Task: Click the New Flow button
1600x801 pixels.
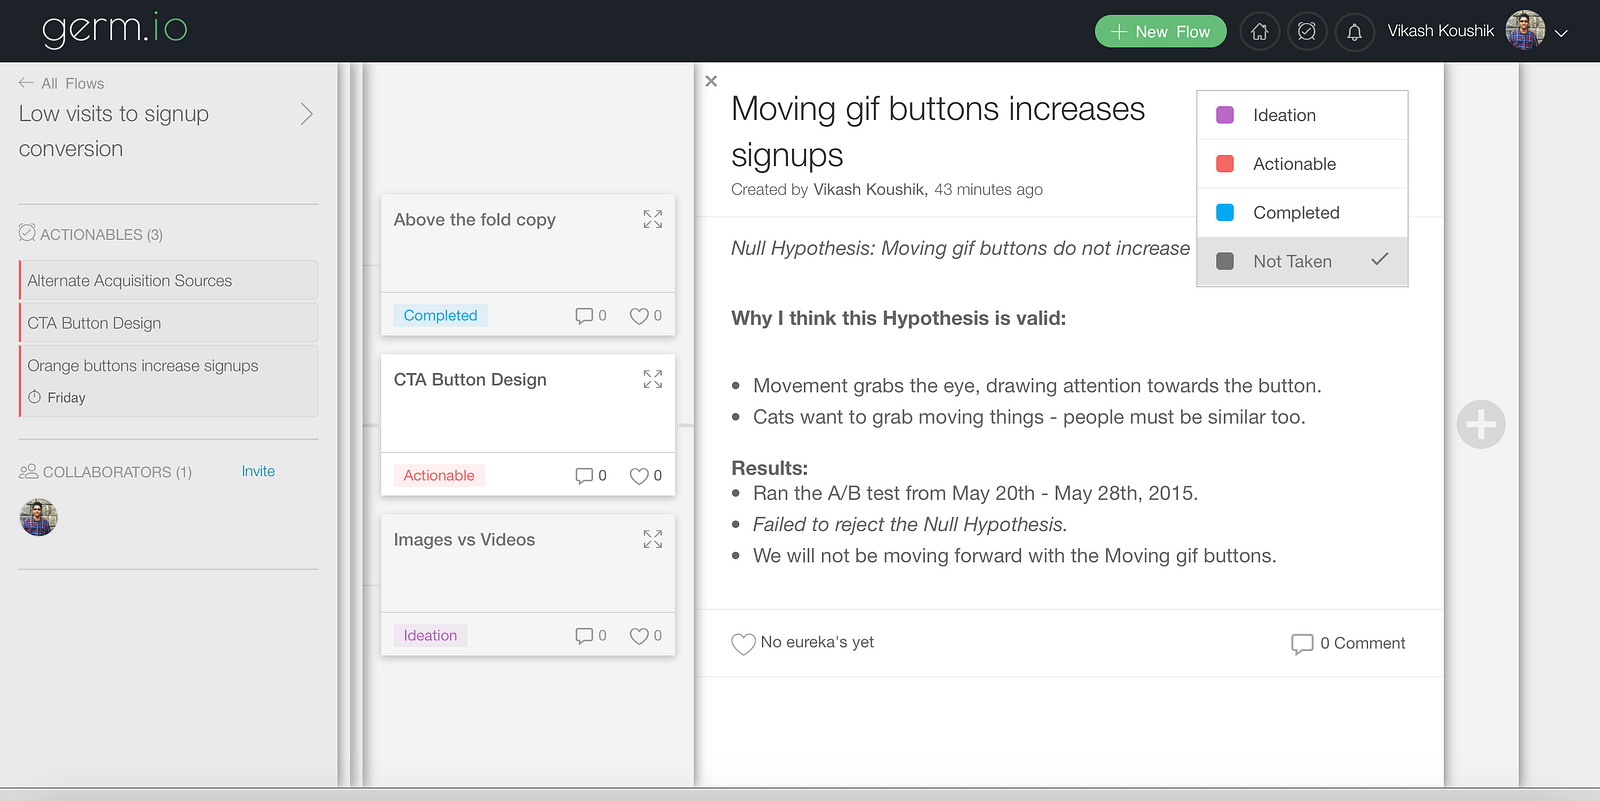Action: tap(1160, 32)
